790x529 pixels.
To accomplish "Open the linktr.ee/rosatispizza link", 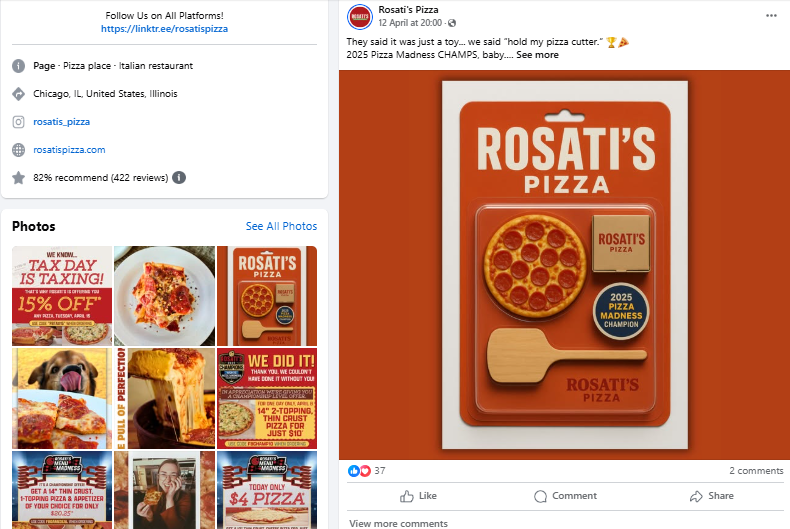I will click(x=165, y=29).
